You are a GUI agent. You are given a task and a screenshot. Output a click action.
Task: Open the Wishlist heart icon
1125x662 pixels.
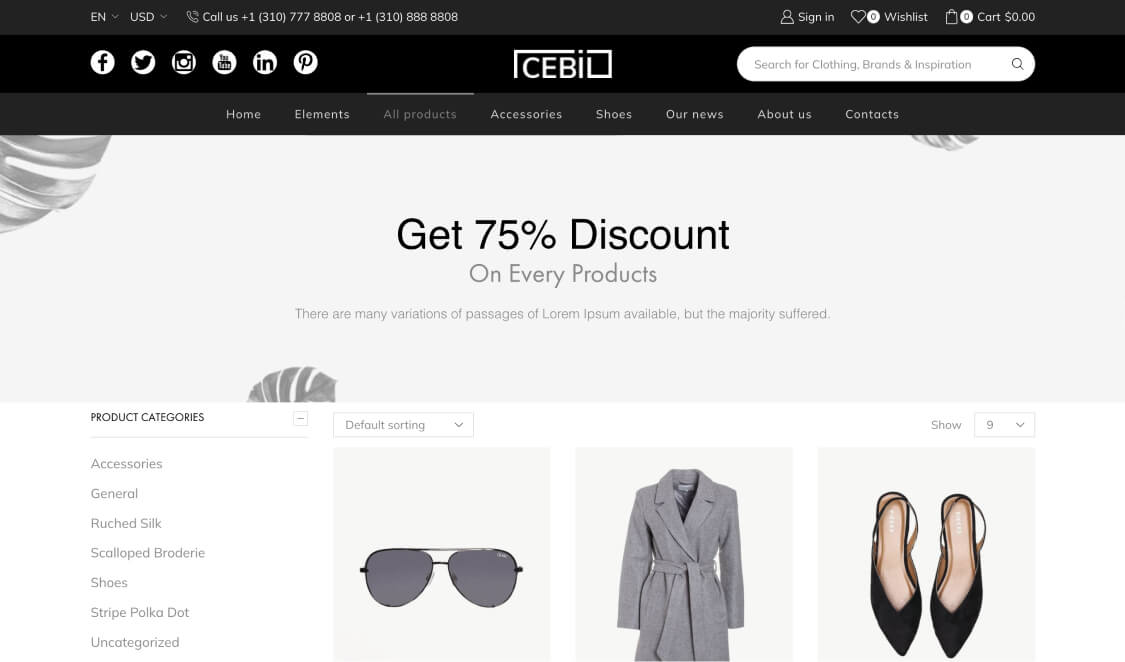tap(857, 16)
